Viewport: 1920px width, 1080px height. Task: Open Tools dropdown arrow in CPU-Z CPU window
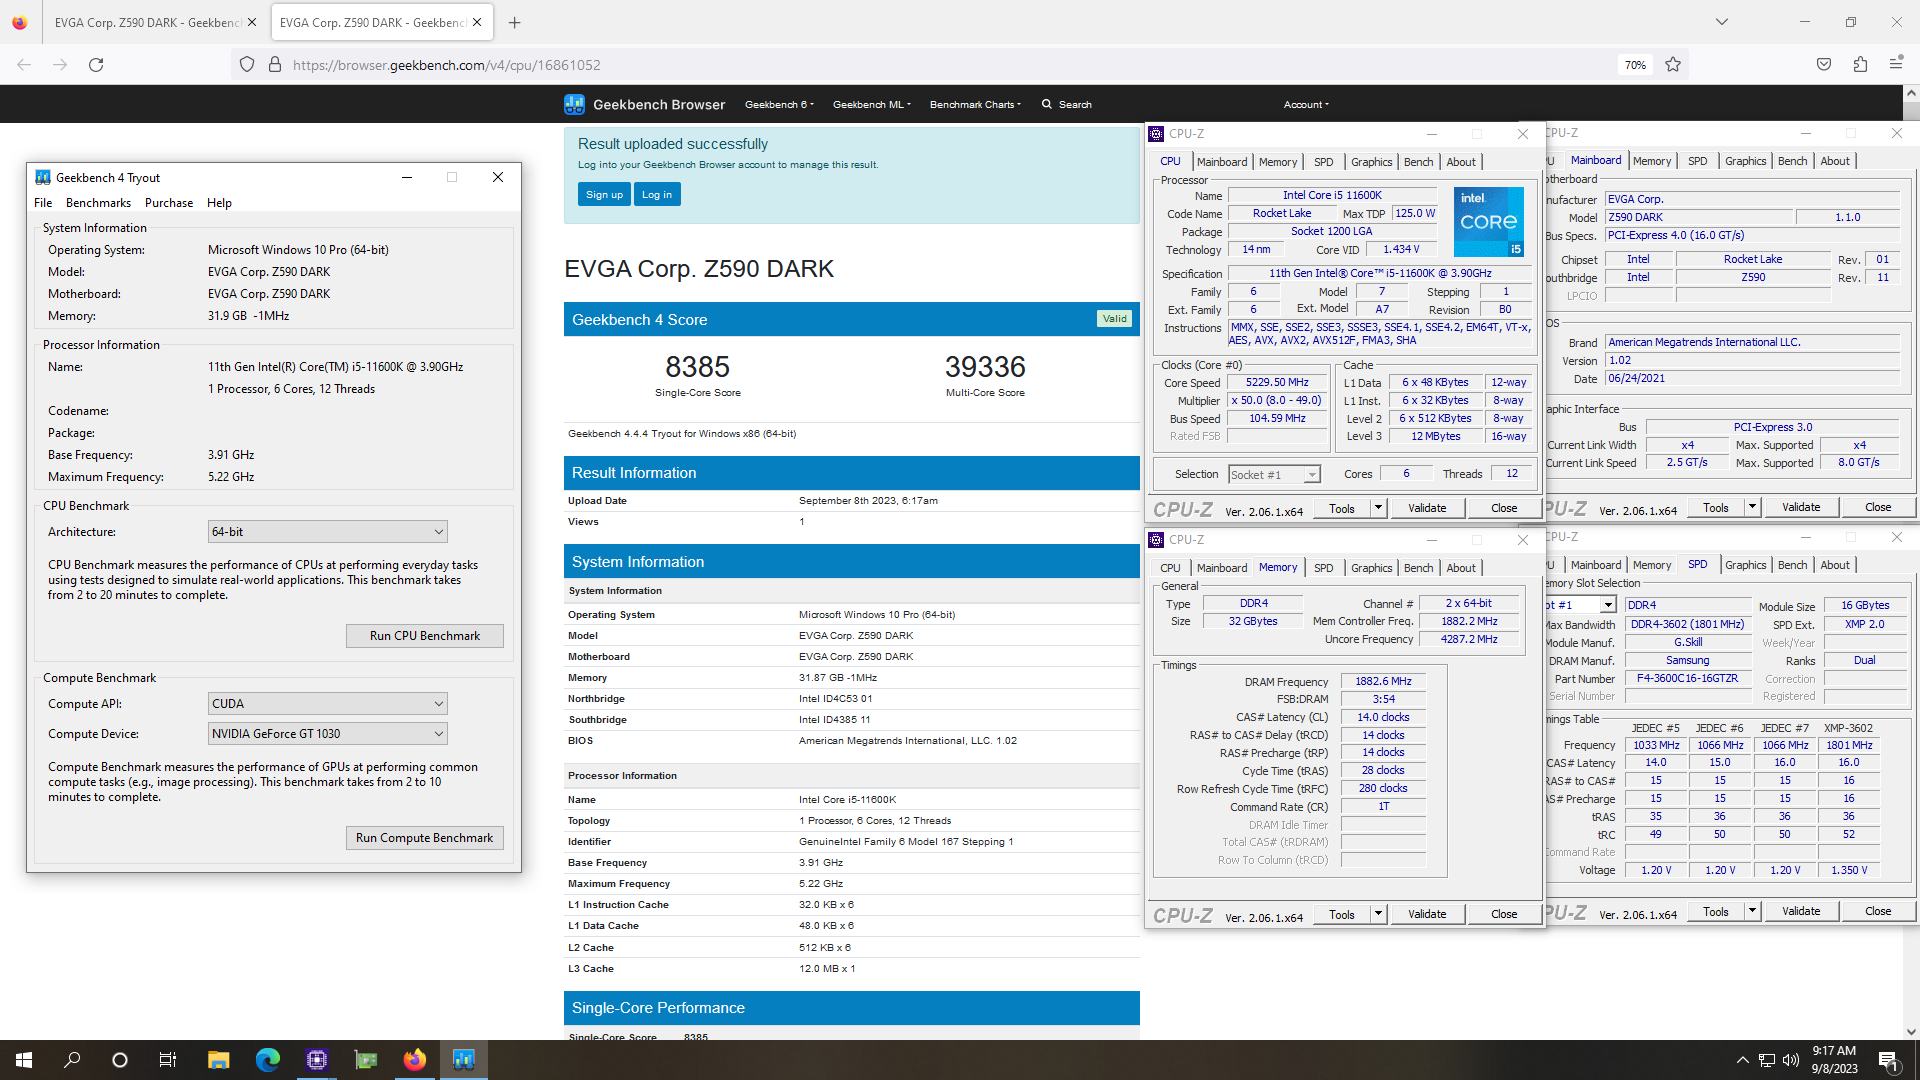point(1378,508)
